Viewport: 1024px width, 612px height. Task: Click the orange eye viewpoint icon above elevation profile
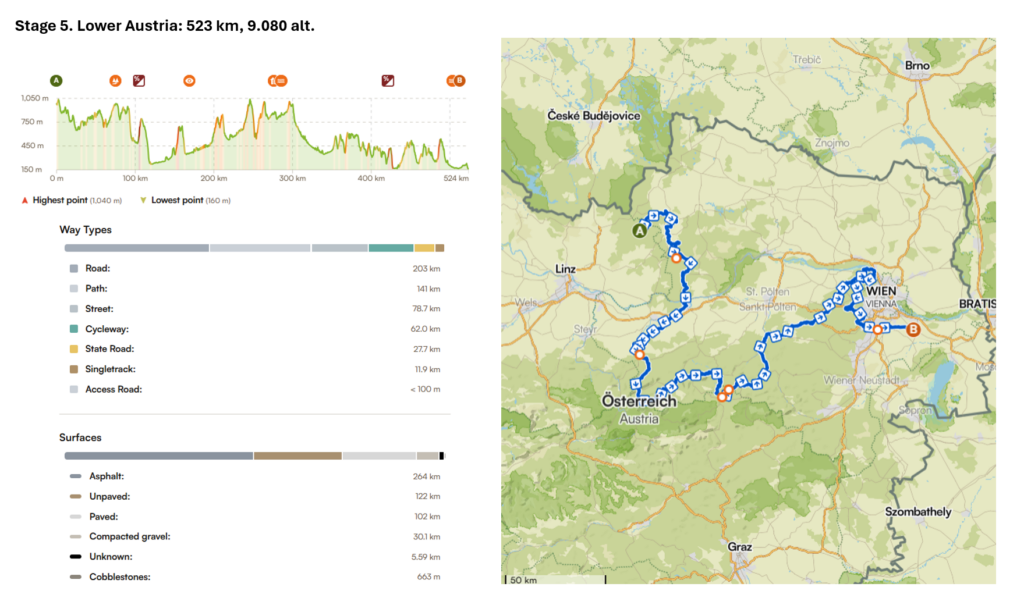point(189,80)
